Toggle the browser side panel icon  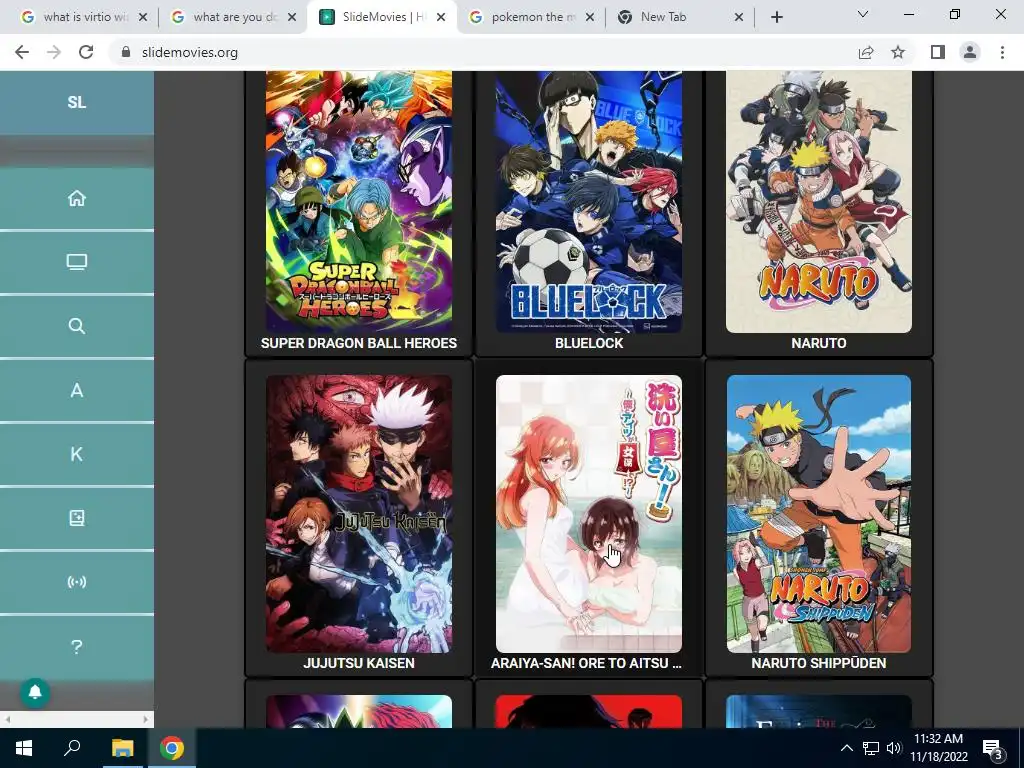click(x=938, y=52)
